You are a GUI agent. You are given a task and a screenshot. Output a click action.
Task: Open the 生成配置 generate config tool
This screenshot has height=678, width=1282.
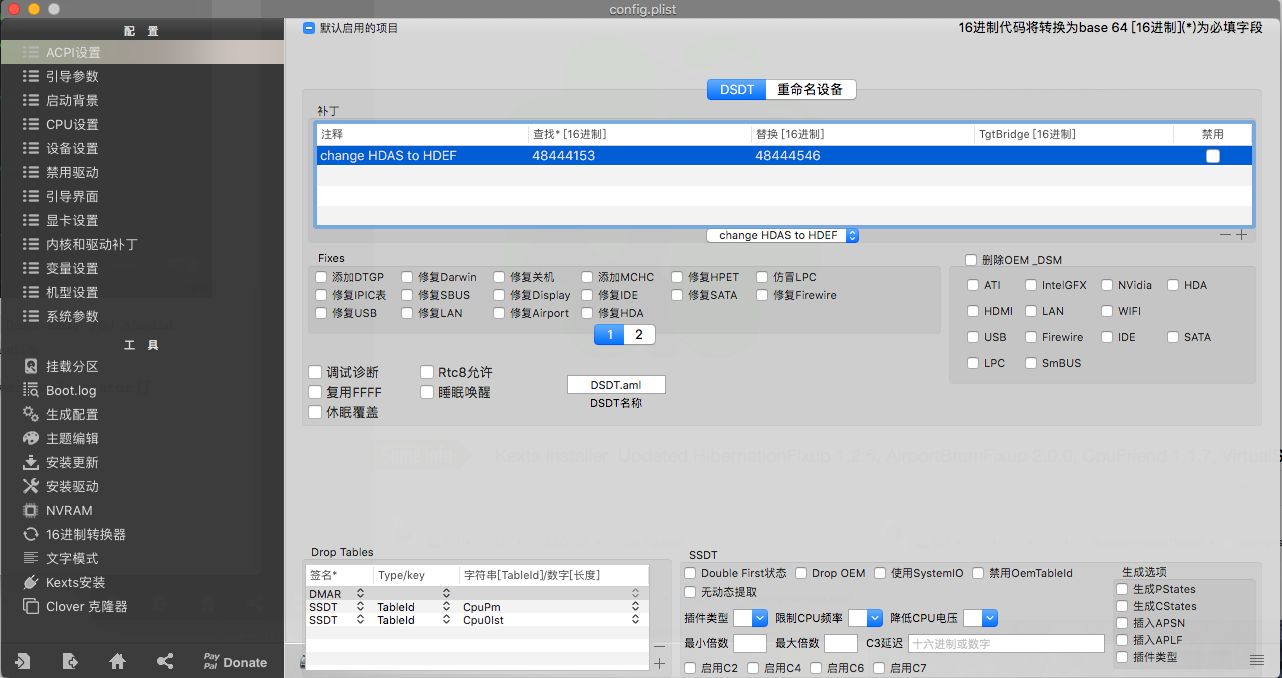coord(72,414)
